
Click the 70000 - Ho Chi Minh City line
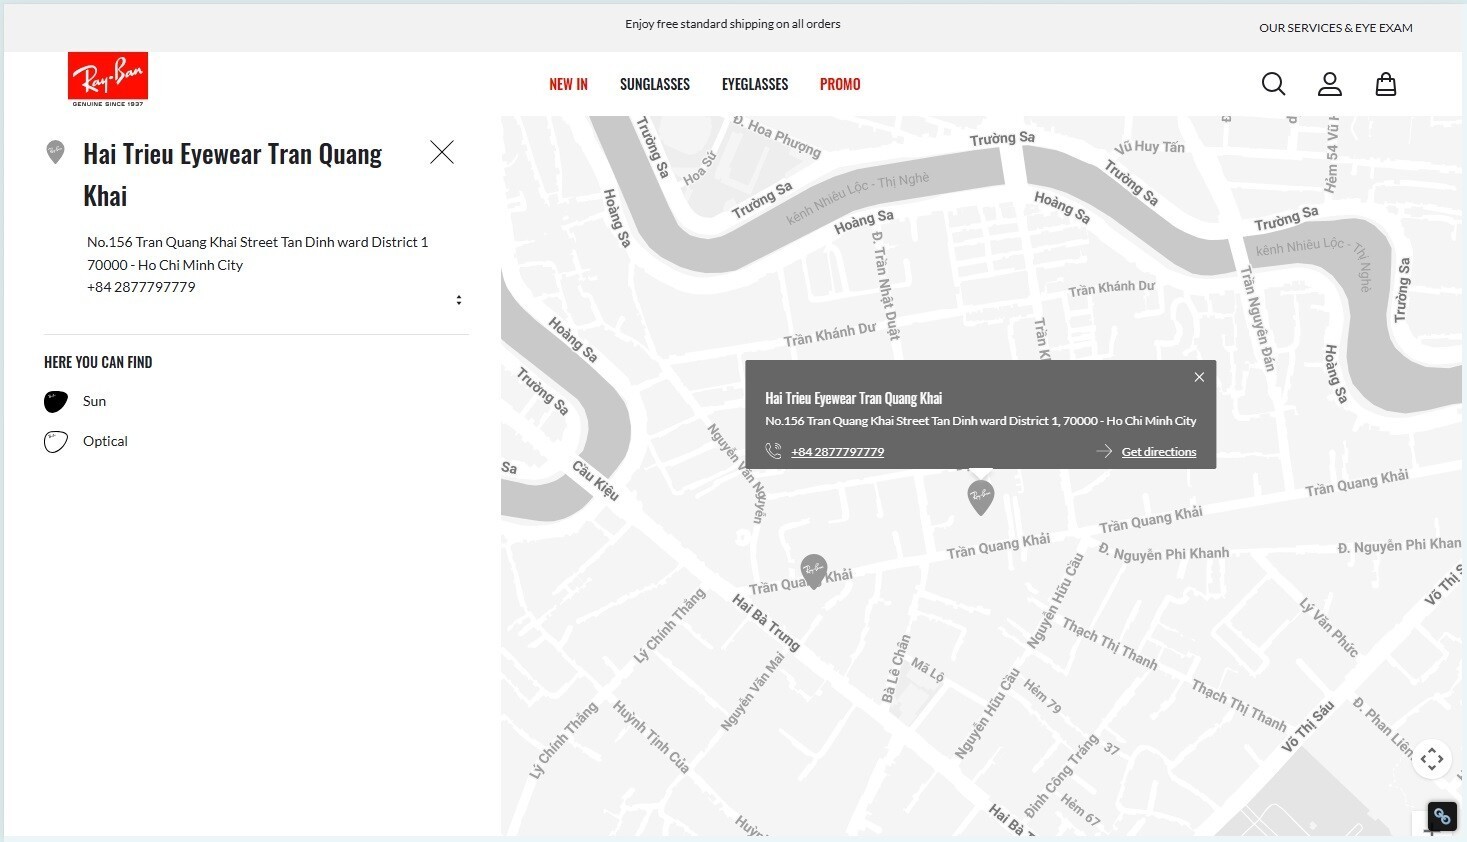point(165,265)
